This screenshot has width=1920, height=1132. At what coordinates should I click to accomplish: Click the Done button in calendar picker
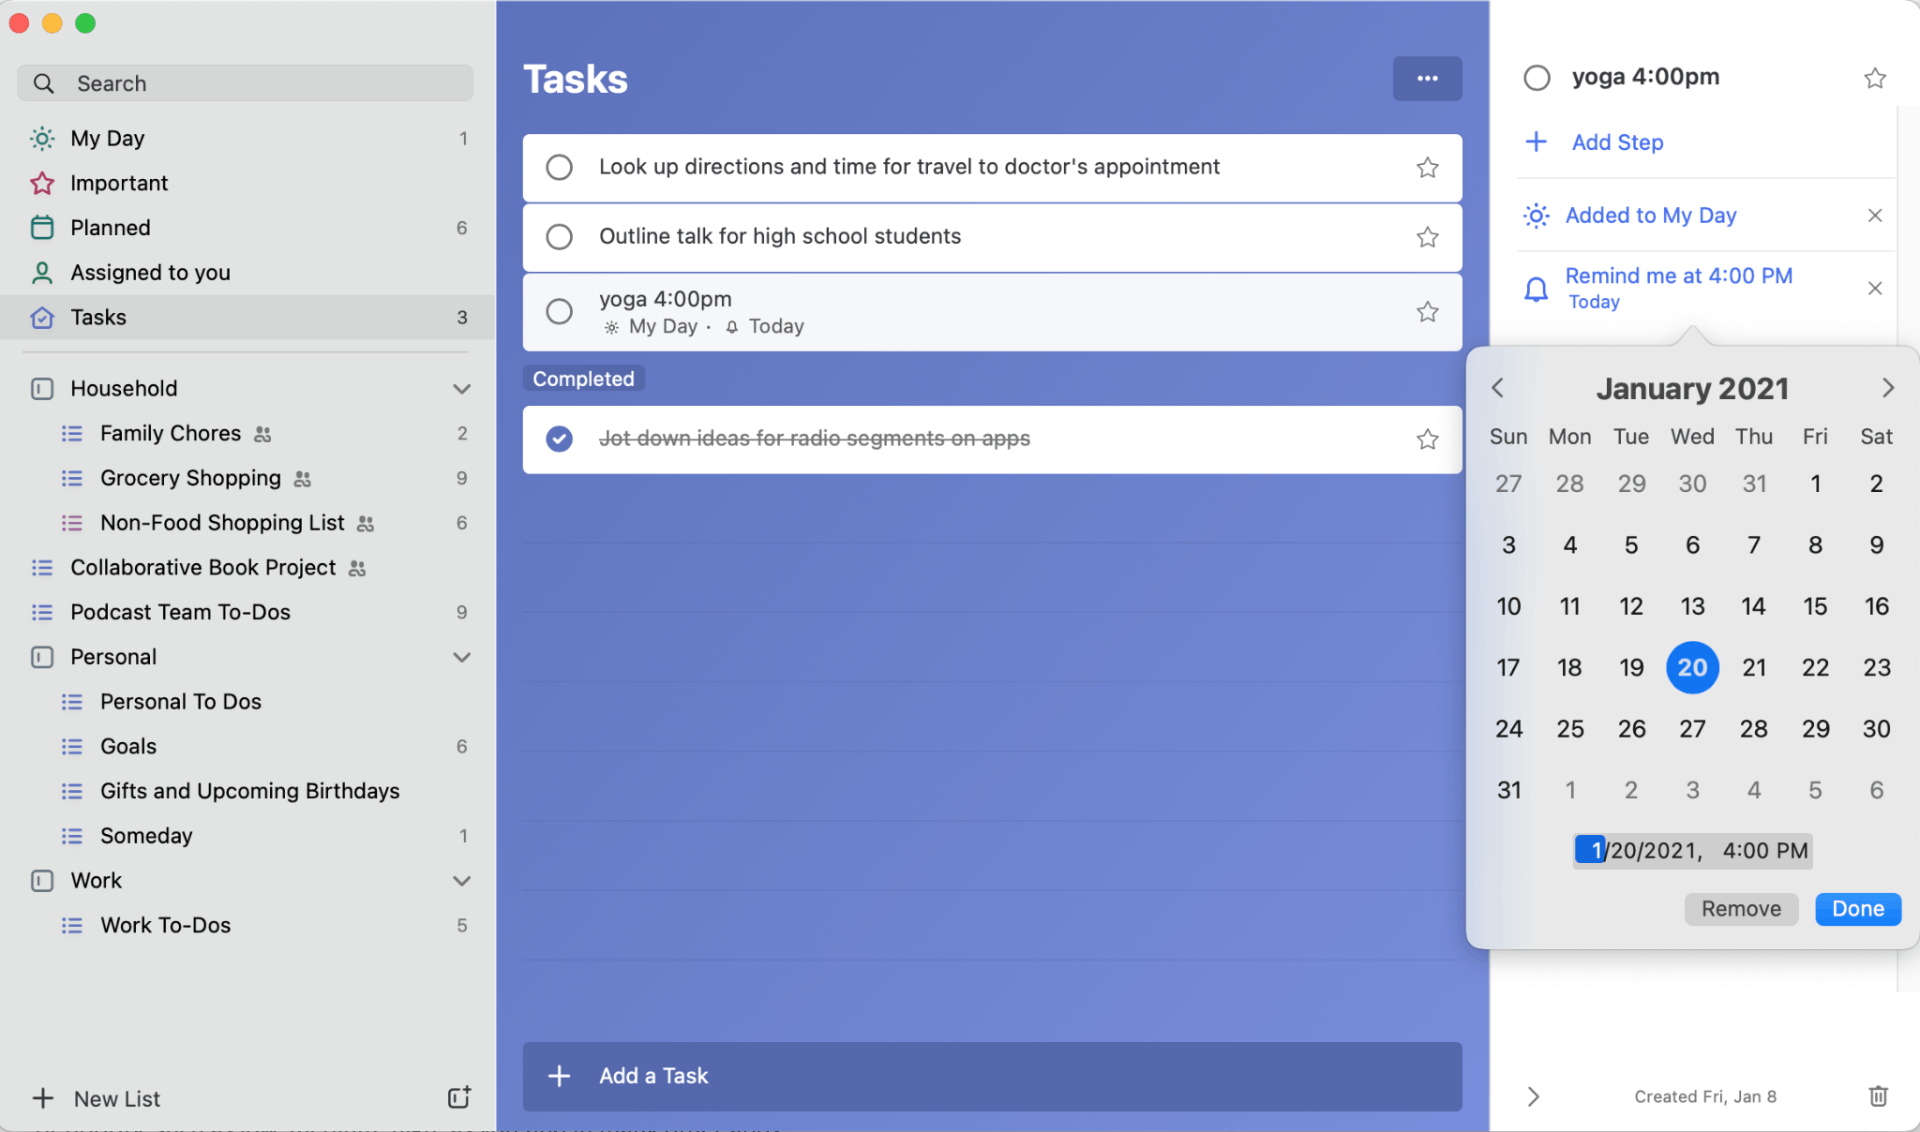pyautogui.click(x=1857, y=906)
